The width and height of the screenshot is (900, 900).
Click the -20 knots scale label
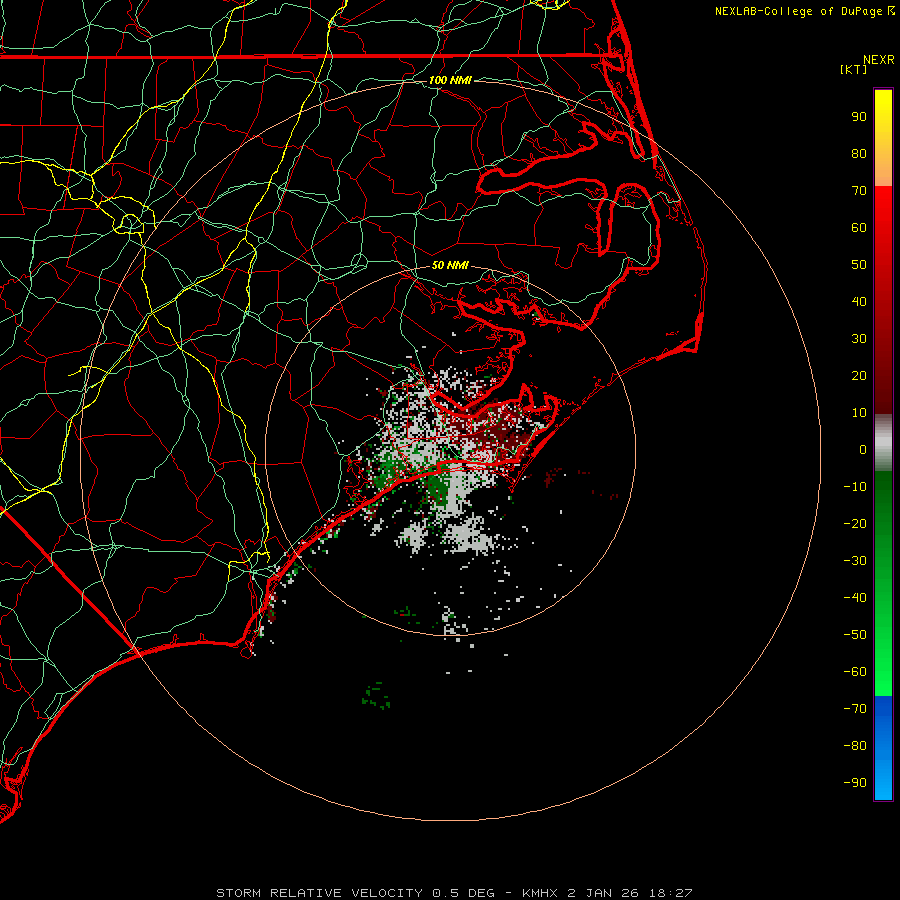(x=855, y=524)
